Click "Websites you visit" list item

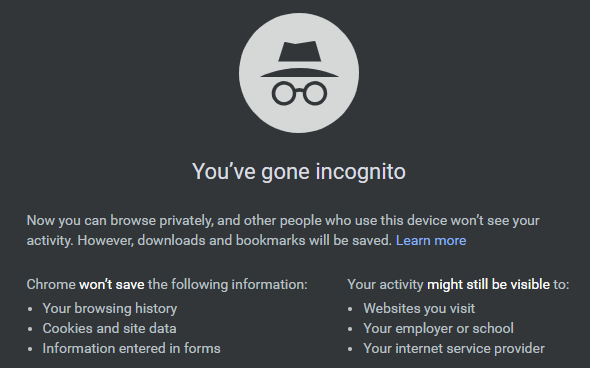(419, 309)
